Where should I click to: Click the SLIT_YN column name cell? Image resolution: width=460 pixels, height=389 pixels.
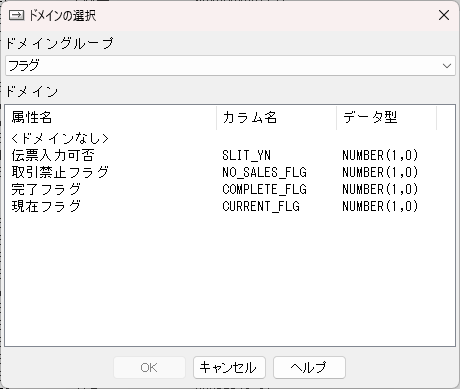click(246, 155)
